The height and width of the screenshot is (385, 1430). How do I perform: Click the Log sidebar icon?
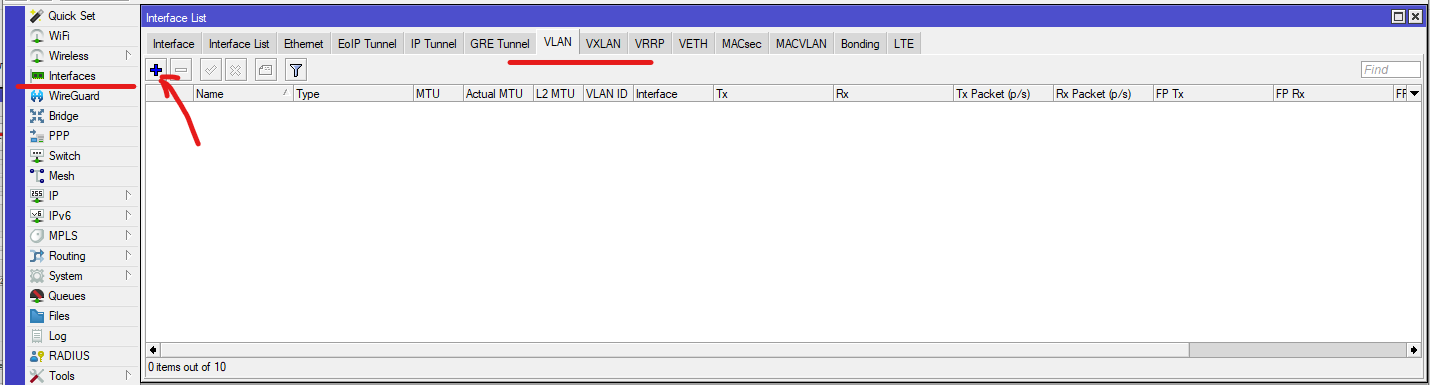point(37,336)
